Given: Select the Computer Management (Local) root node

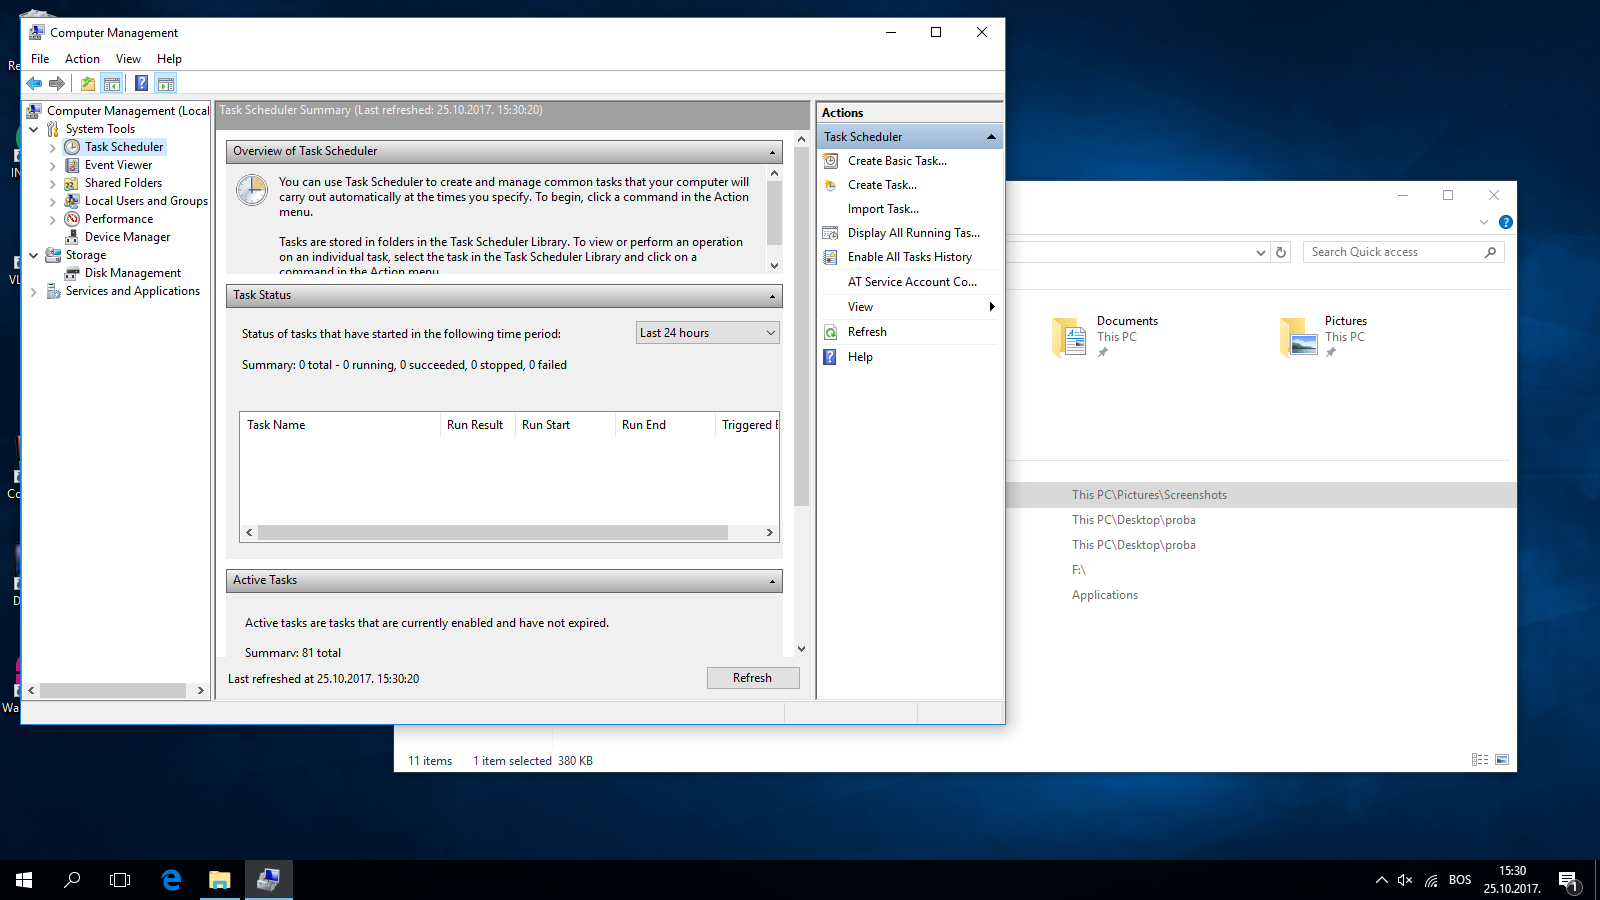Looking at the screenshot, I should pos(128,111).
